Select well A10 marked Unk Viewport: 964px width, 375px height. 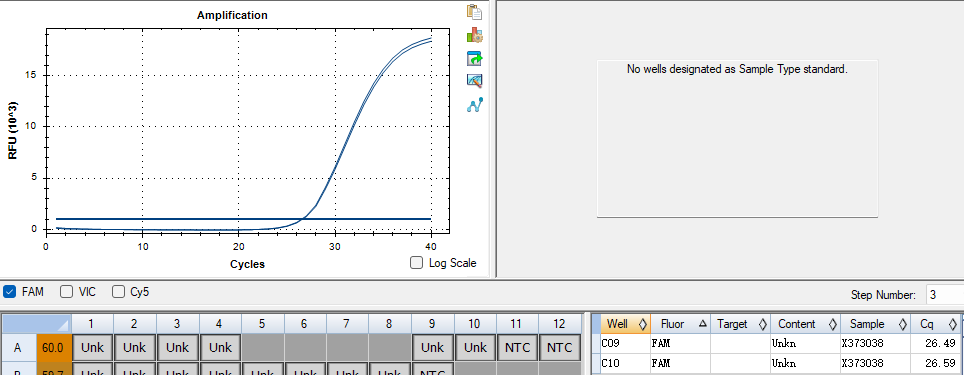point(475,348)
